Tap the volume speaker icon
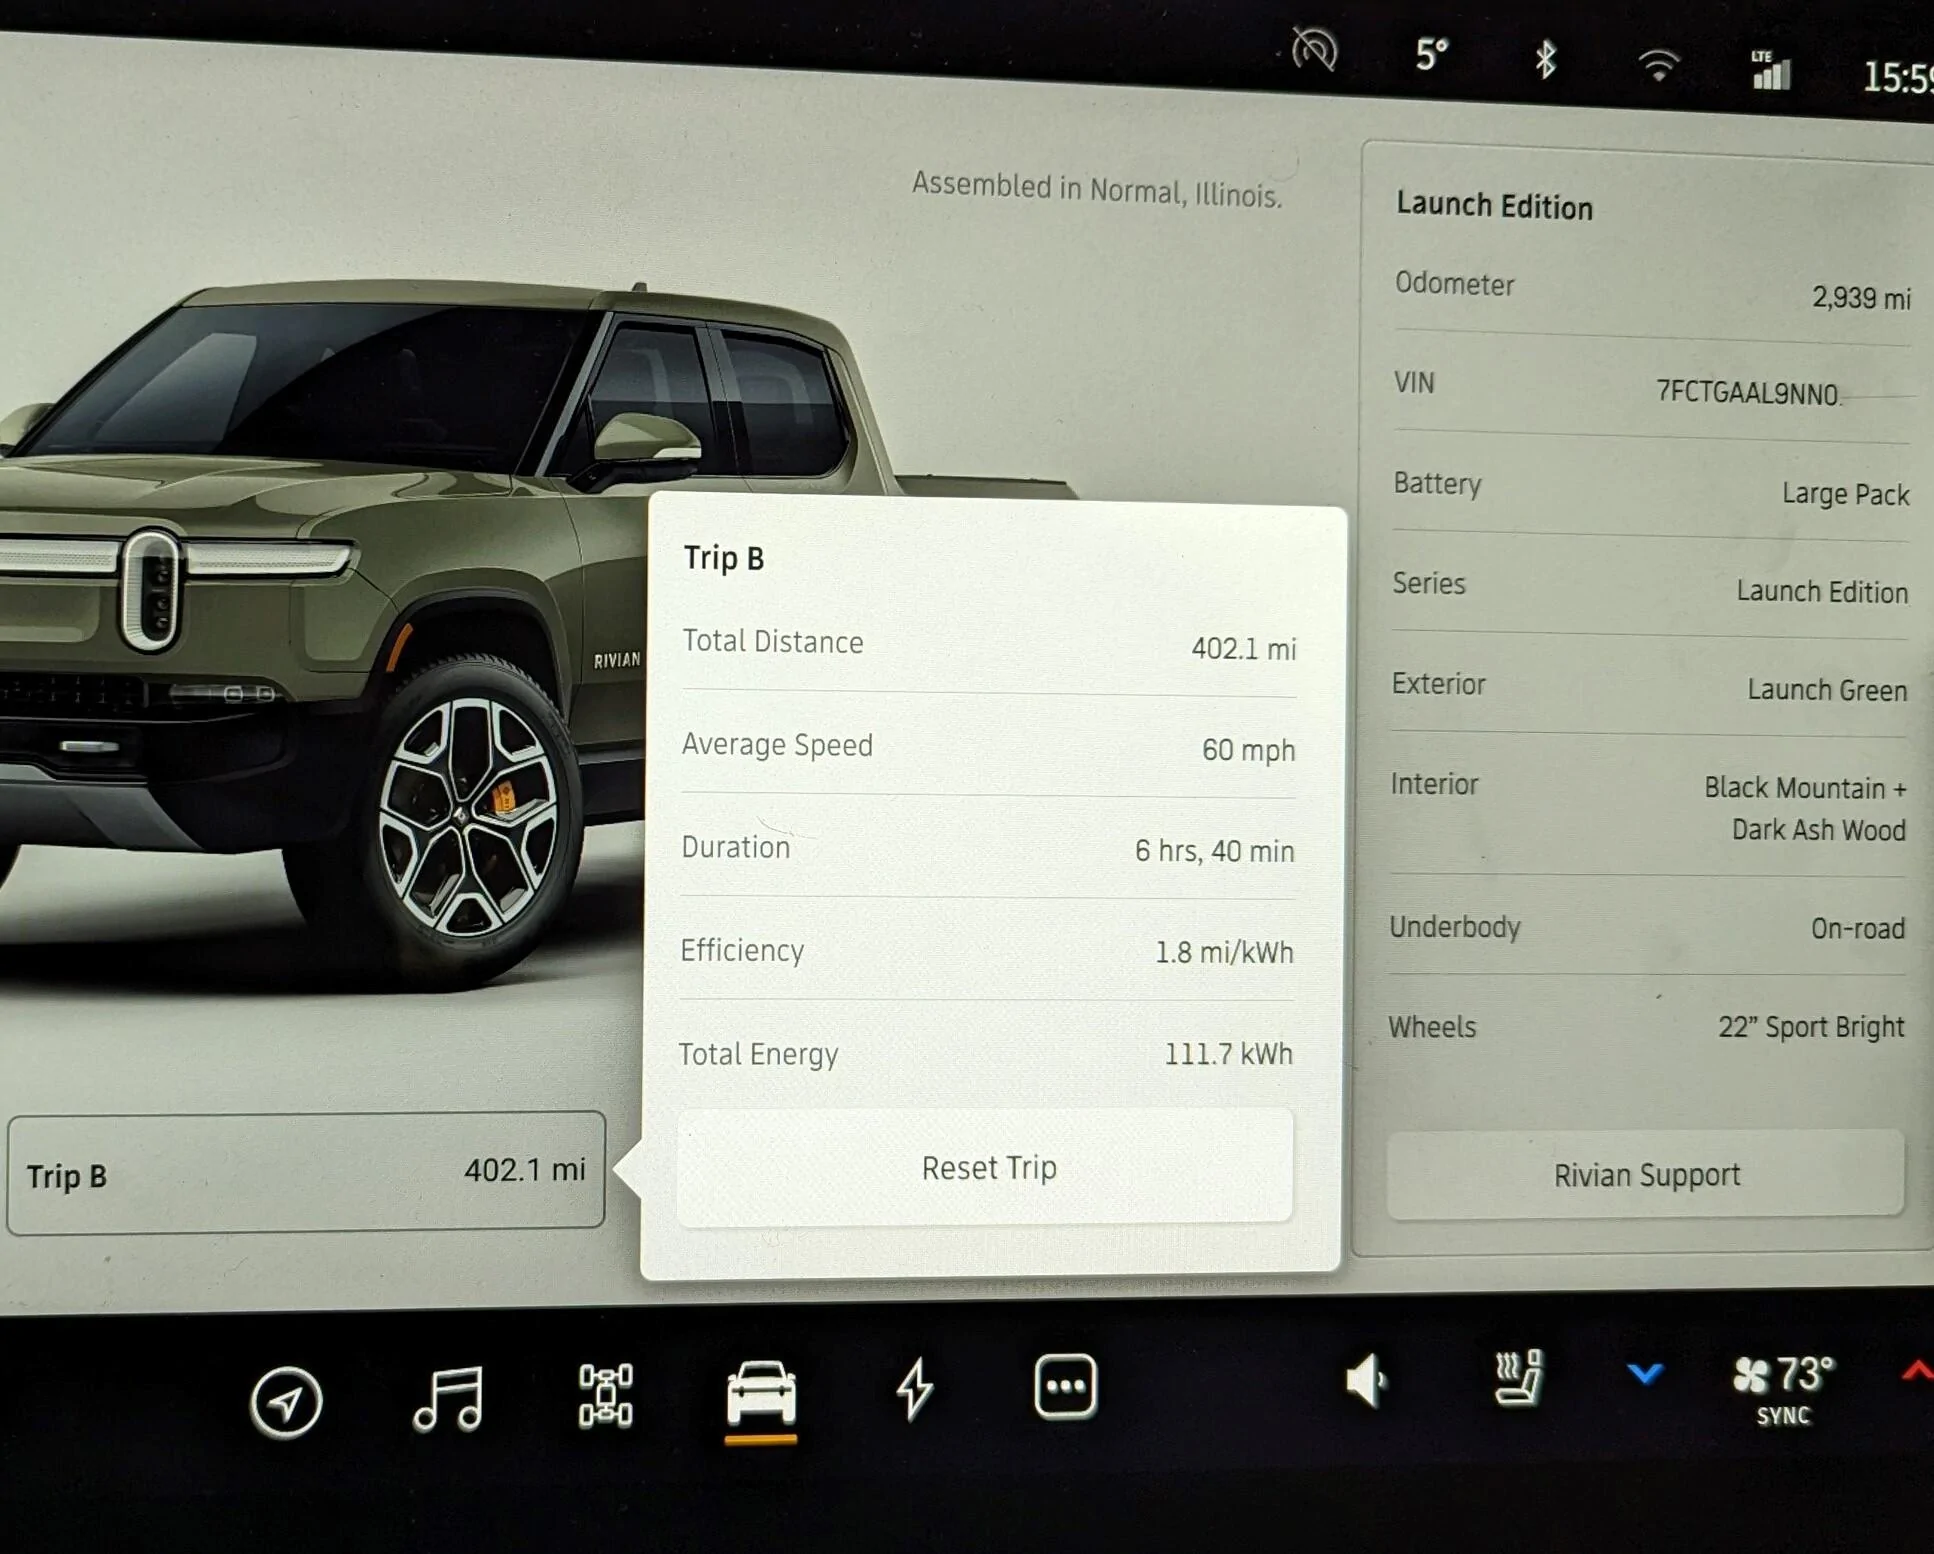 1366,1380
